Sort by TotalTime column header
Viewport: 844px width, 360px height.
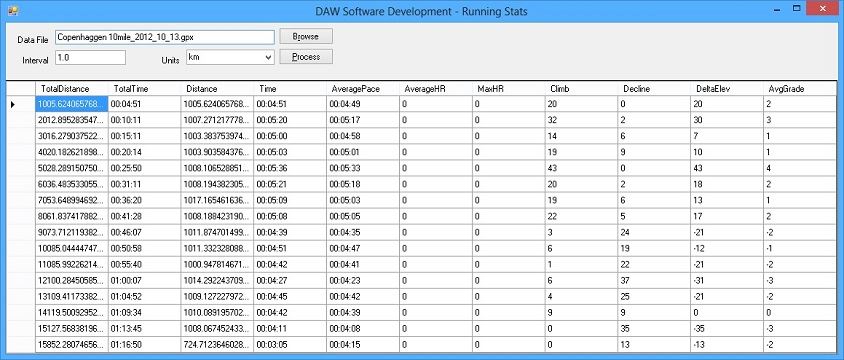tap(144, 89)
